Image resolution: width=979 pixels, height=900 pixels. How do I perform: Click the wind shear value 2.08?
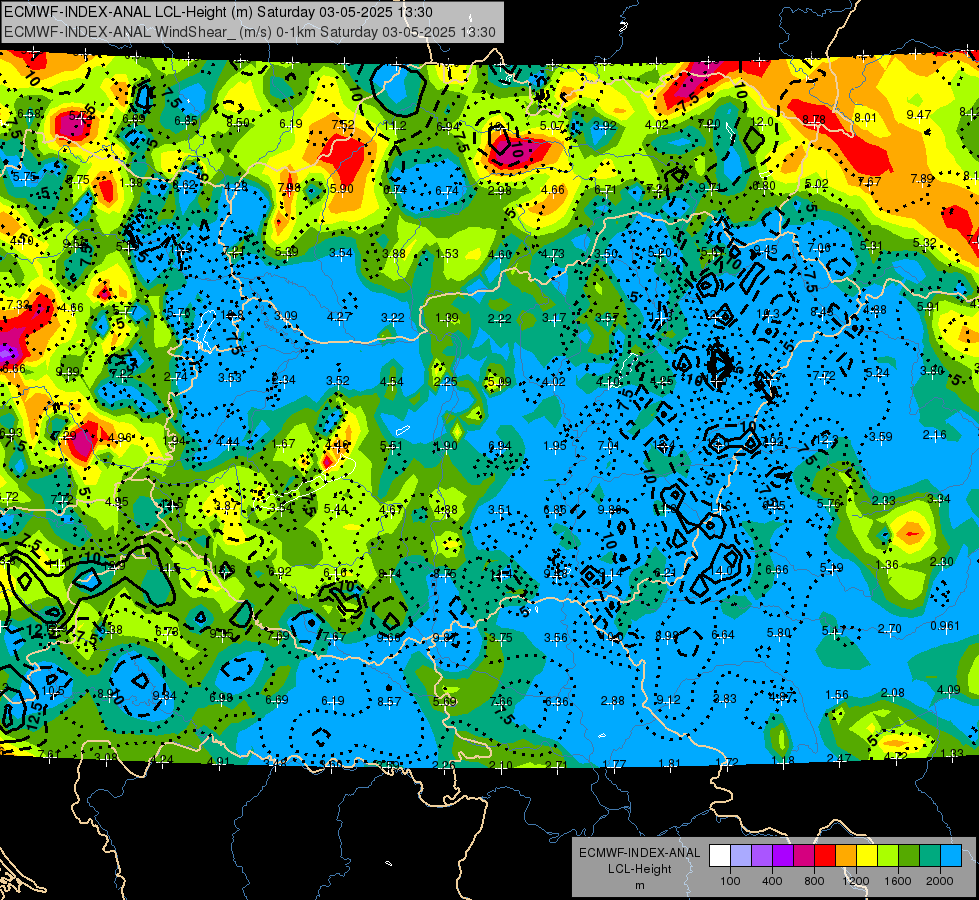click(893, 692)
